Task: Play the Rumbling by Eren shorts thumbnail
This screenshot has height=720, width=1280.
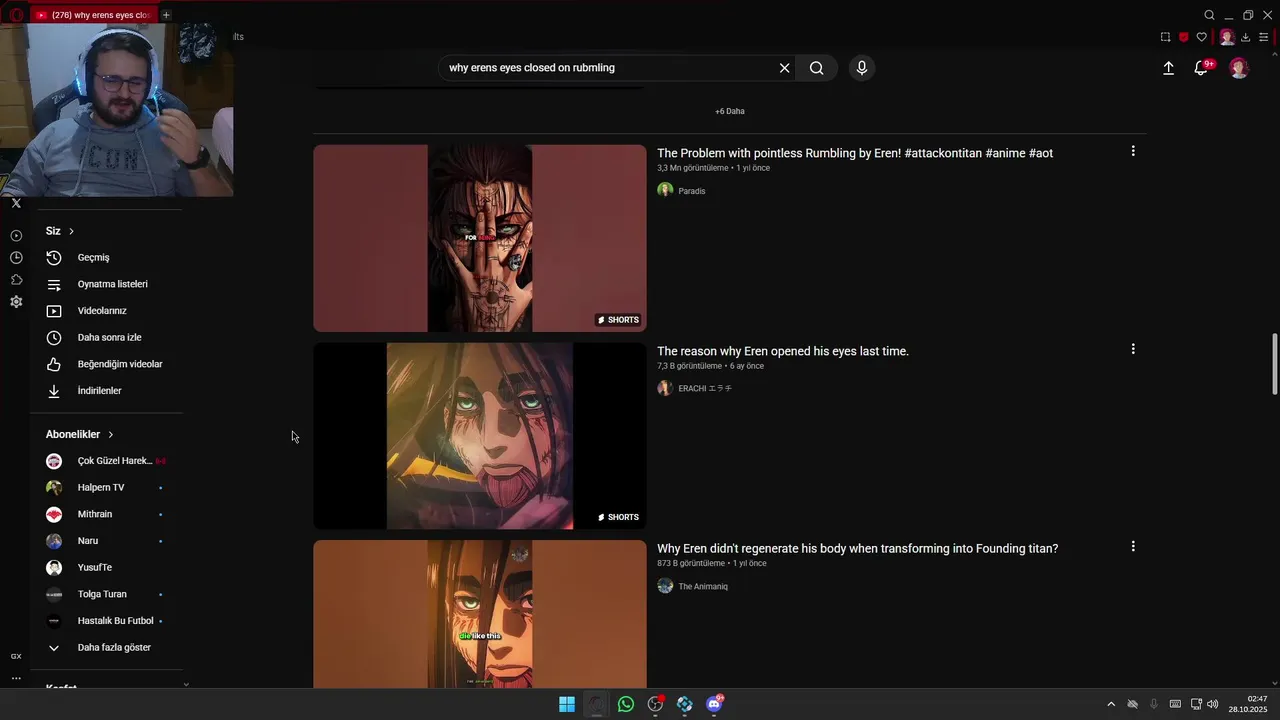Action: 480,238
